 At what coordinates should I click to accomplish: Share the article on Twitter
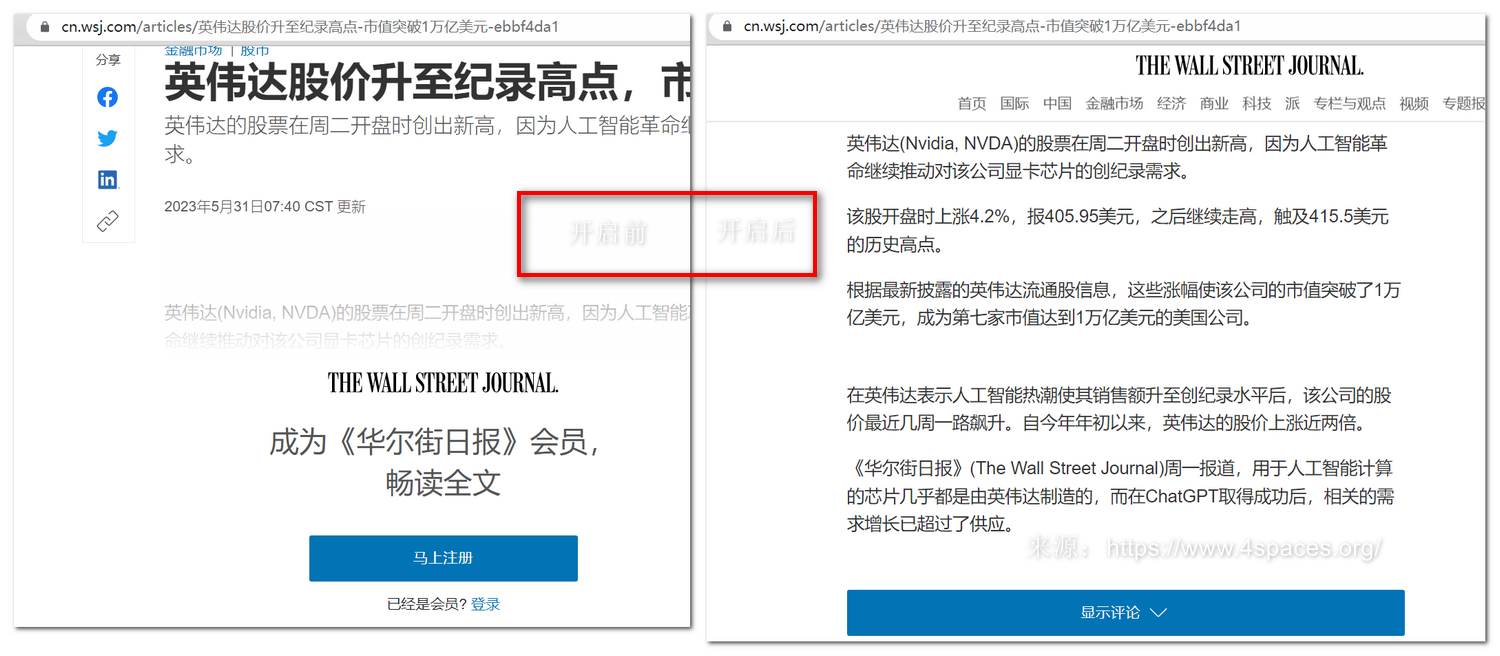[107, 138]
